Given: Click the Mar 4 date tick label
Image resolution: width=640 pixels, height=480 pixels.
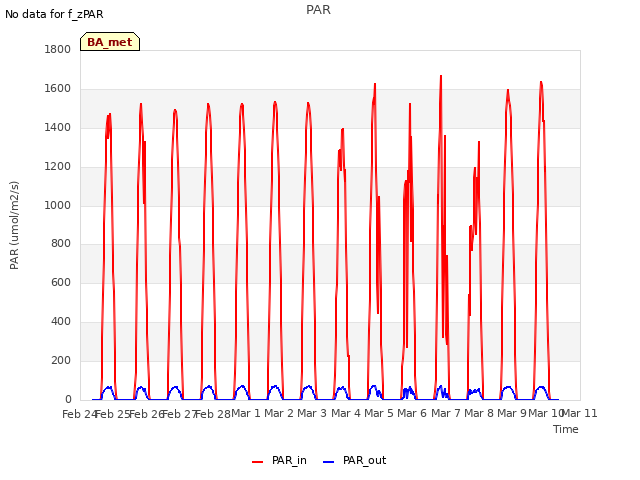Looking at the screenshot, I should pyautogui.click(x=346, y=413).
